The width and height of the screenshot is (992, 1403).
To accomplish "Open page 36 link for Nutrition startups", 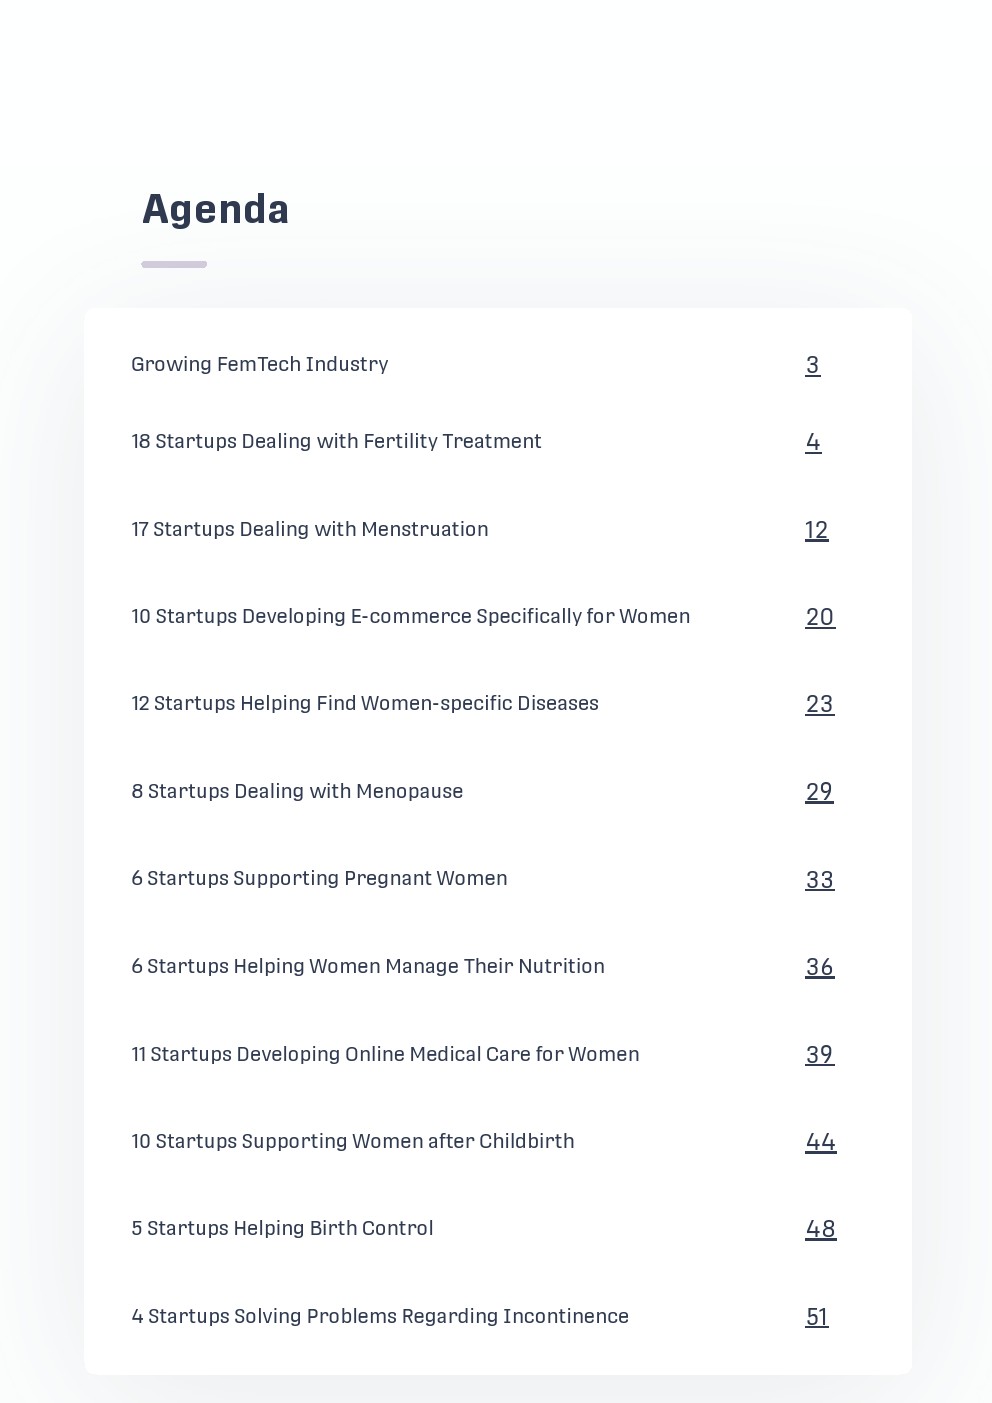I will 820,968.
